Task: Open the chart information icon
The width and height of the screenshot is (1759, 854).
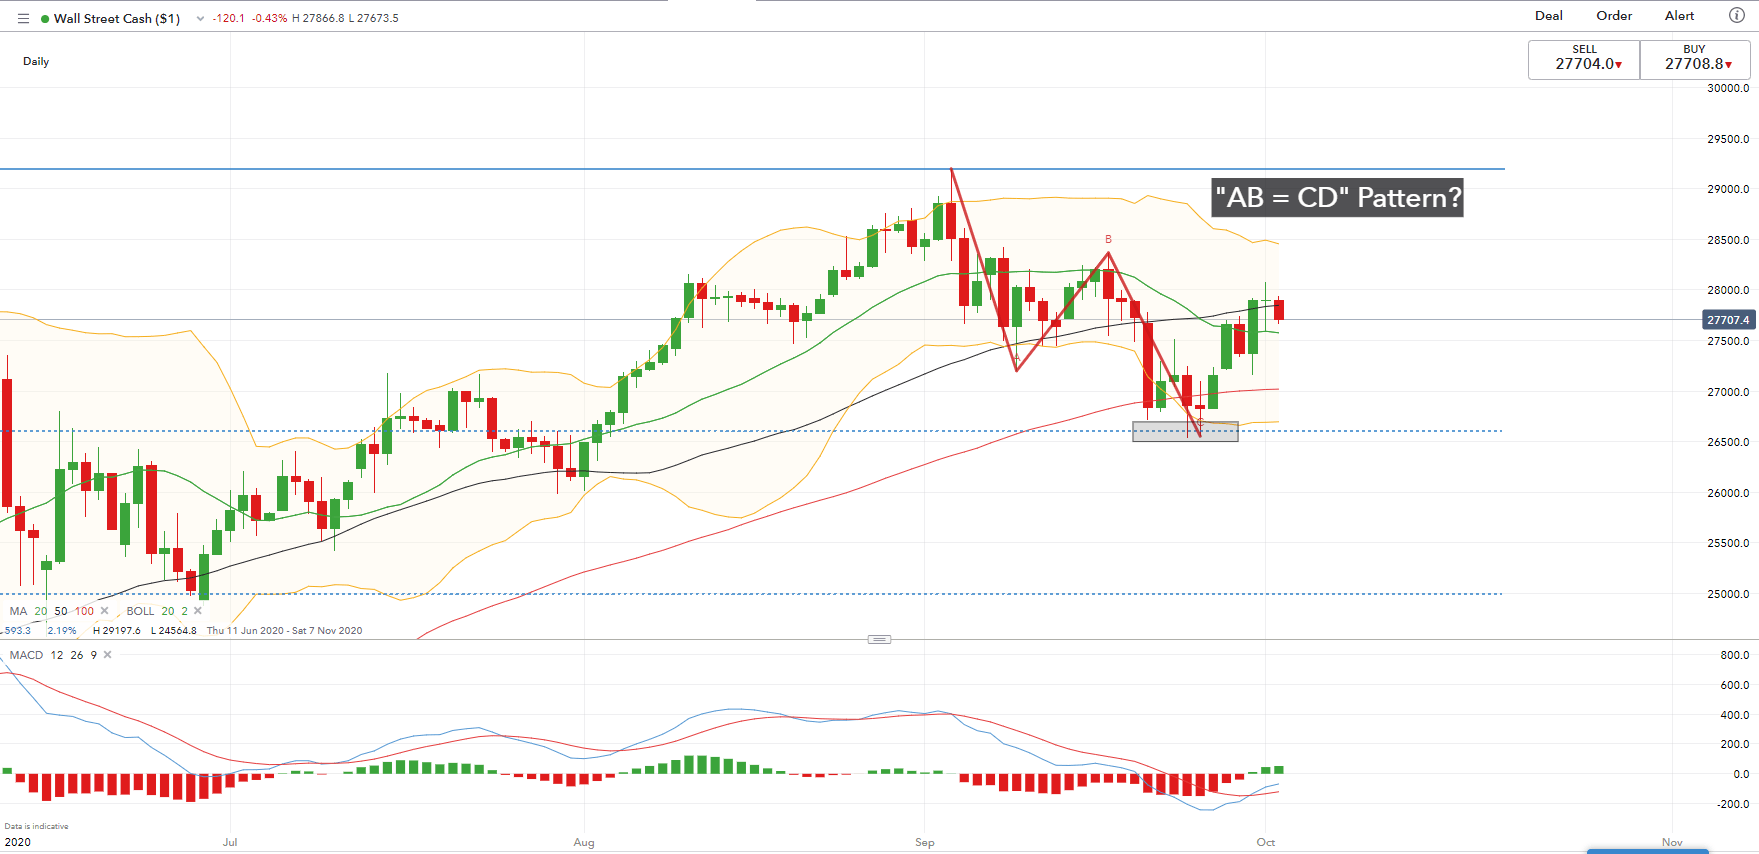Action: click(1737, 15)
